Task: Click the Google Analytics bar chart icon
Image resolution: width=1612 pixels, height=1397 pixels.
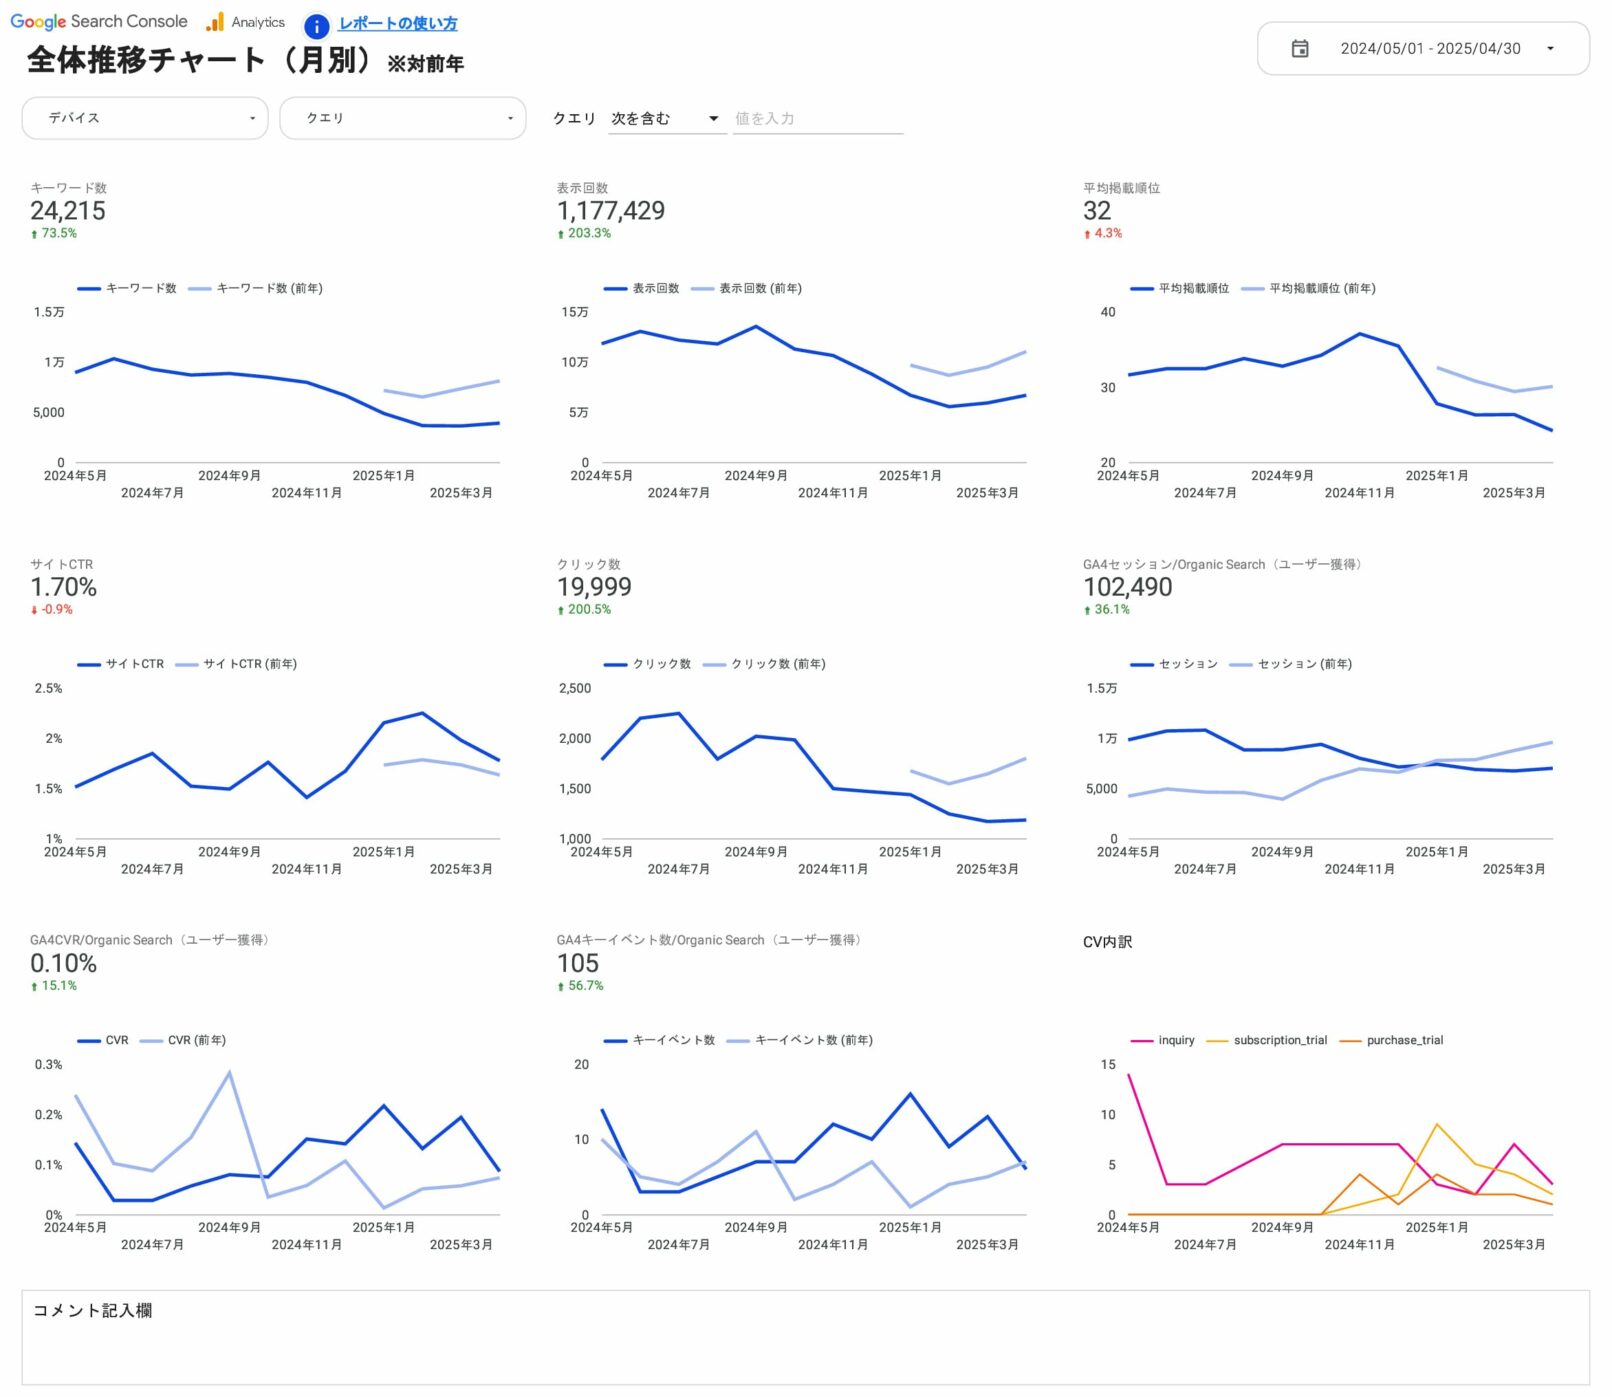Action: point(215,22)
